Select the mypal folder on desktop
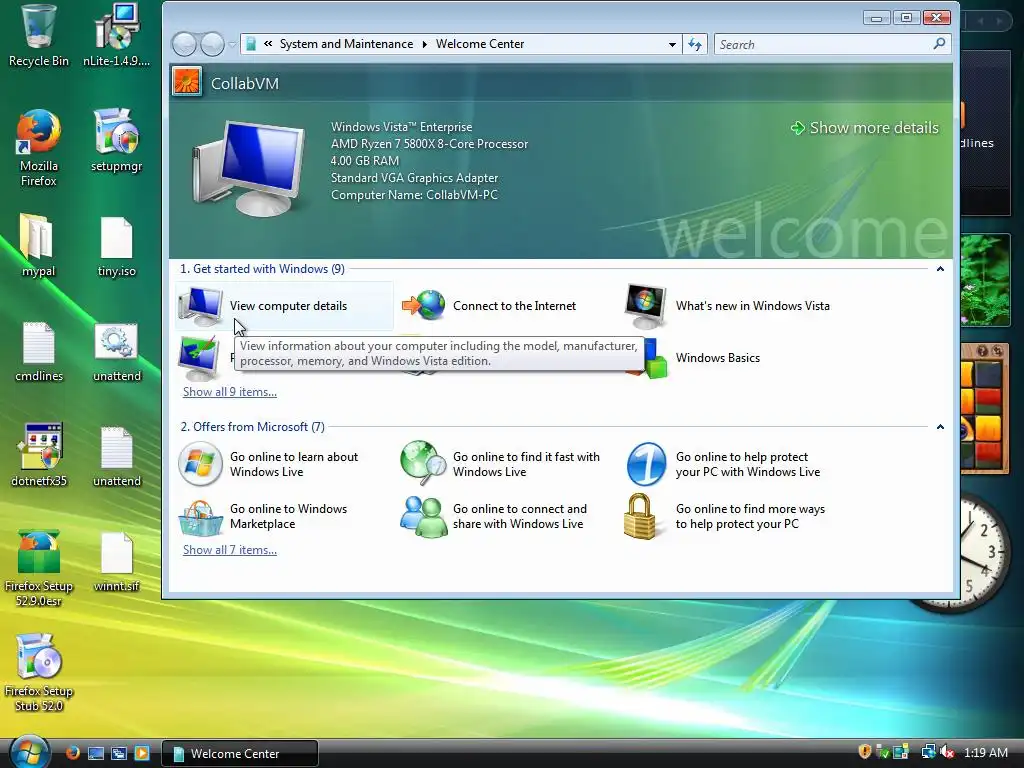 38,246
